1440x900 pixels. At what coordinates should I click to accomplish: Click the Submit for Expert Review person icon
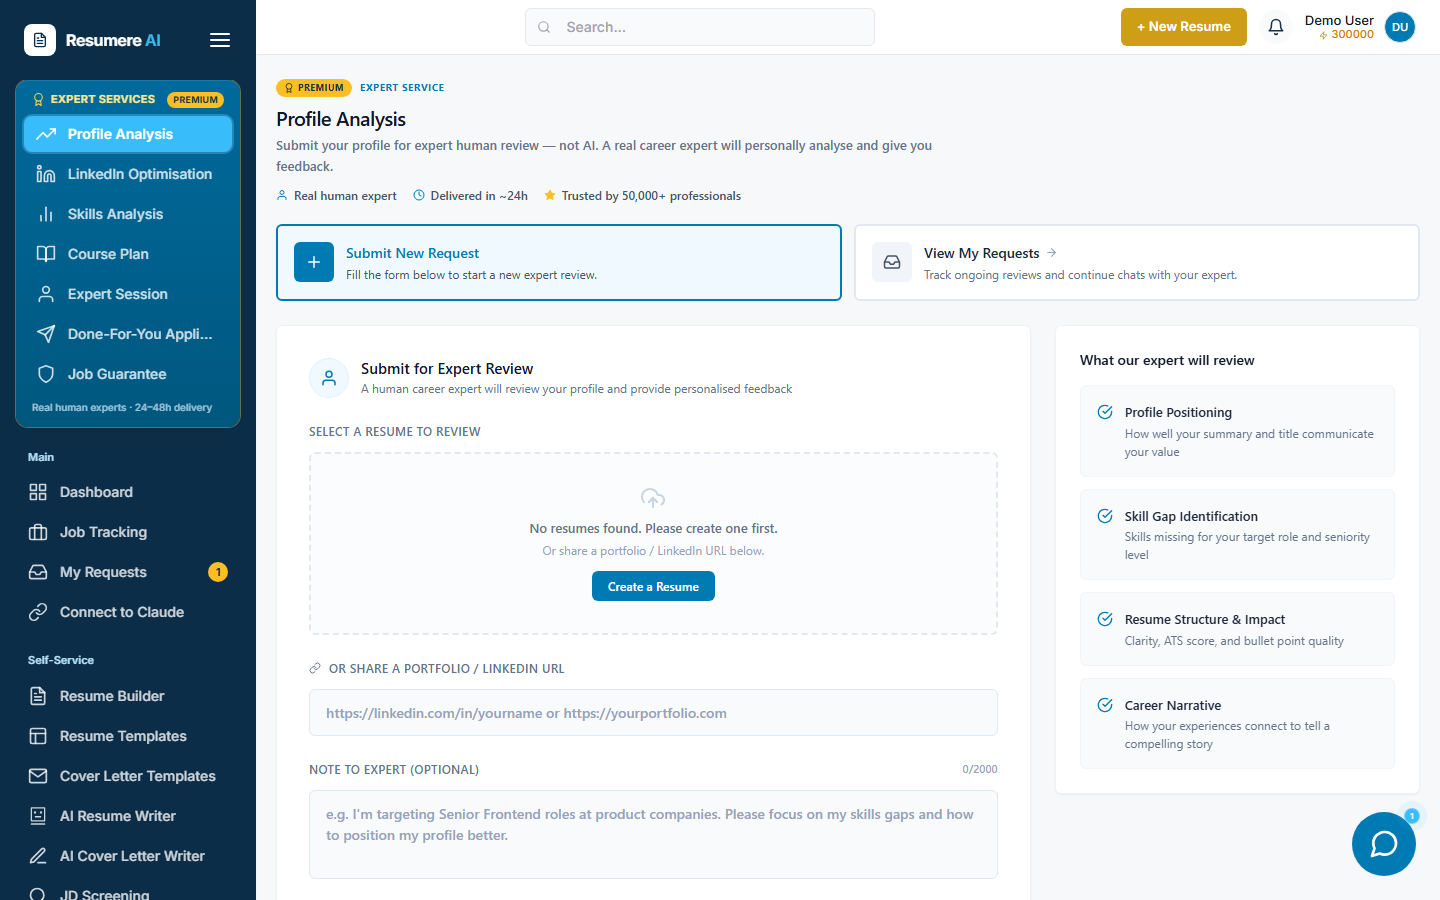click(329, 378)
